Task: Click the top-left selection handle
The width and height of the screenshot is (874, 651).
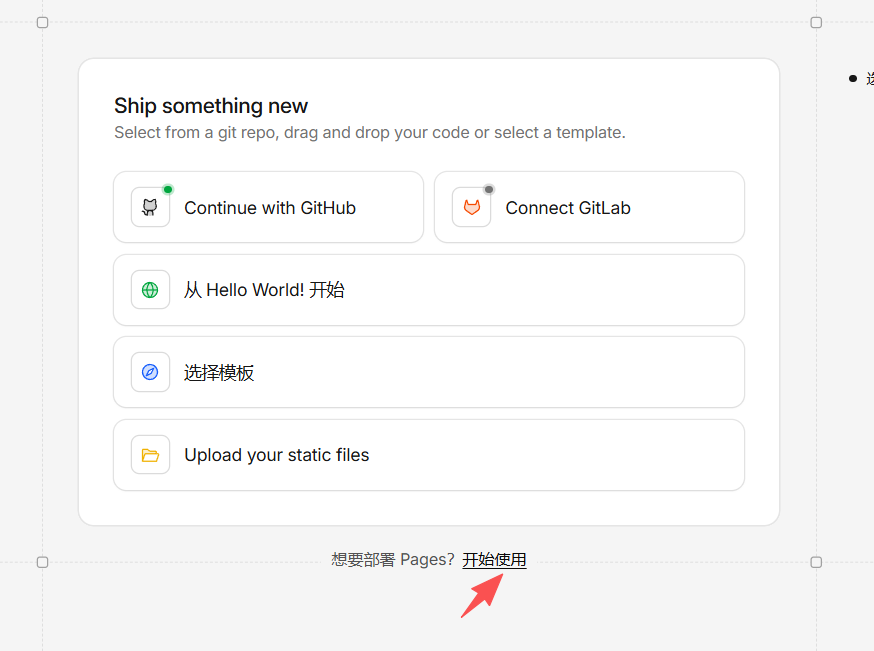Action: [x=42, y=22]
